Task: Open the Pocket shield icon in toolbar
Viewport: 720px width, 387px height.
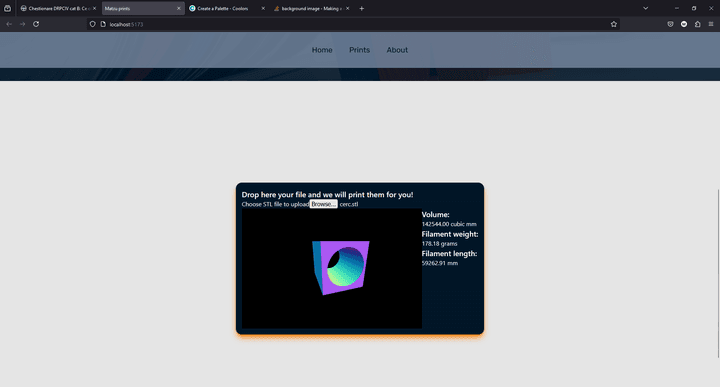Action: tap(670, 24)
